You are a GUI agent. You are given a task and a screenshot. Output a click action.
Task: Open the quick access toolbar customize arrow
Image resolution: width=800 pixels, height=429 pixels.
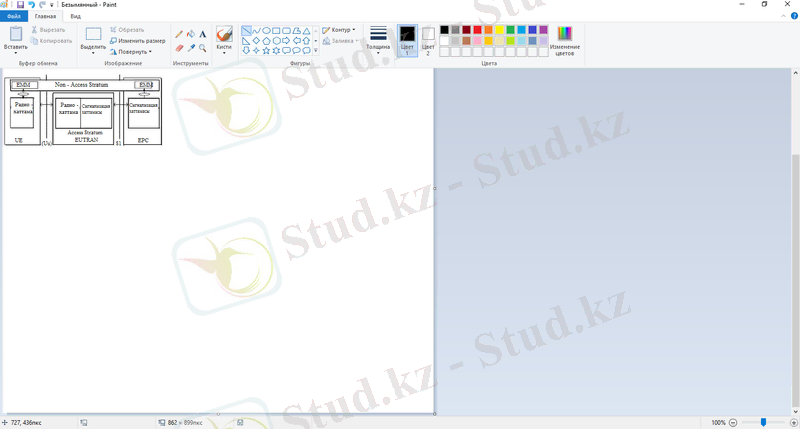tap(52, 5)
